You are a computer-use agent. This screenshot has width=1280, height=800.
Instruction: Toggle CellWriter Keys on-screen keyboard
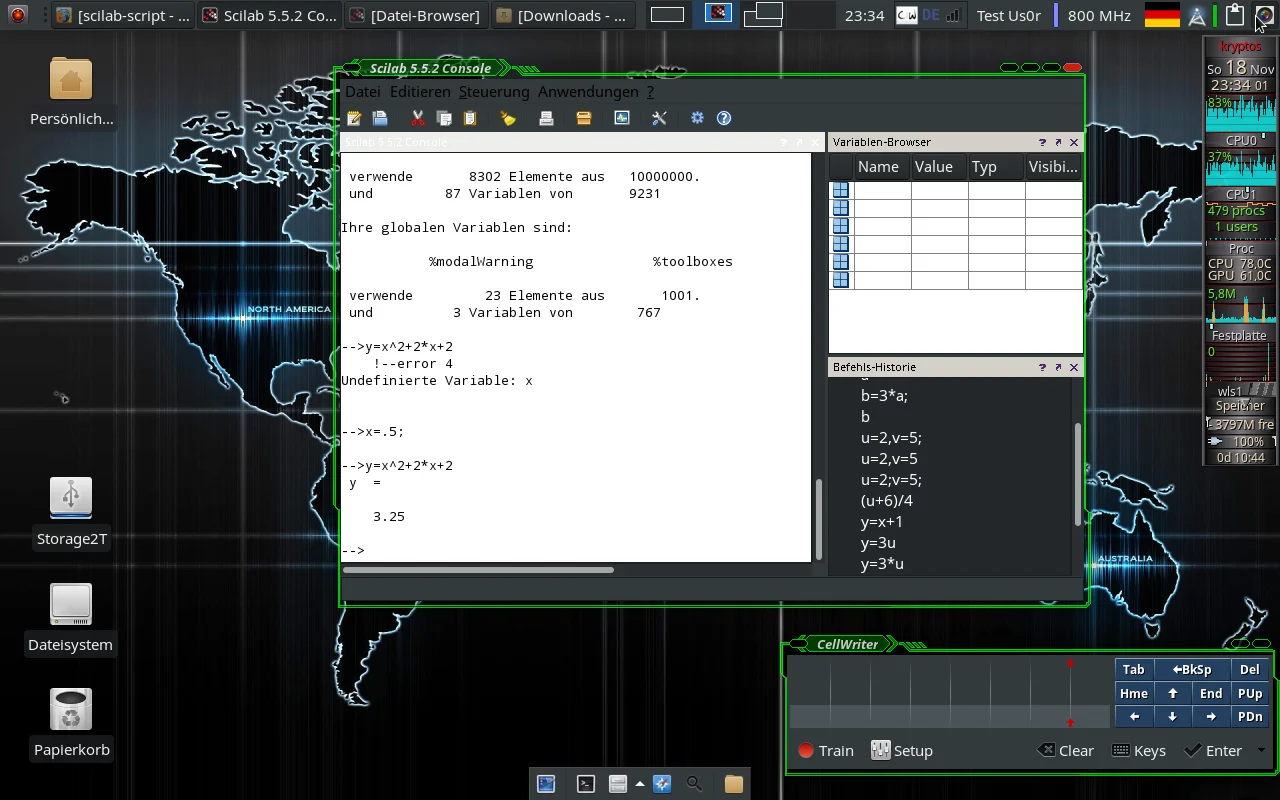1139,751
